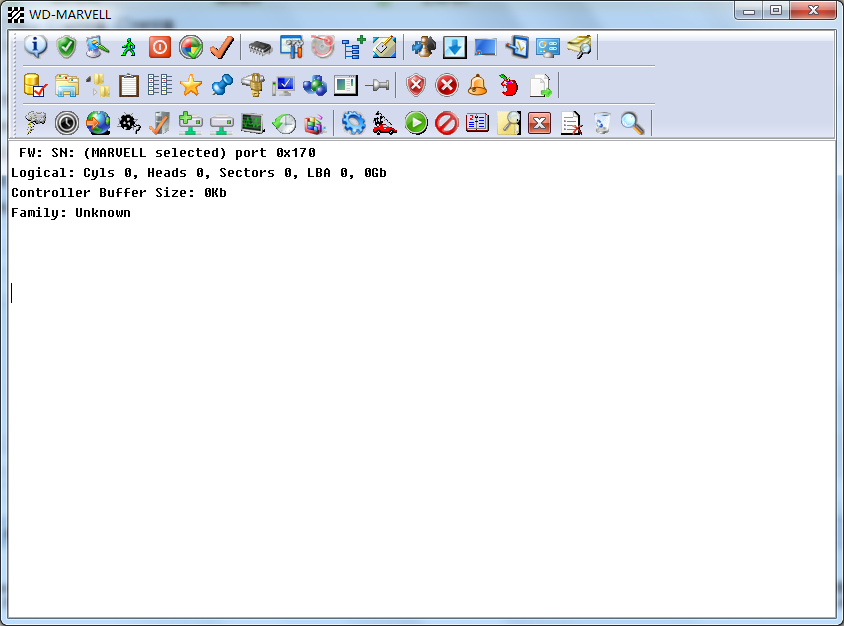Viewport: 844px width, 626px height.
Task: Click the folder tree with arrows icon
Action: click(x=98, y=86)
